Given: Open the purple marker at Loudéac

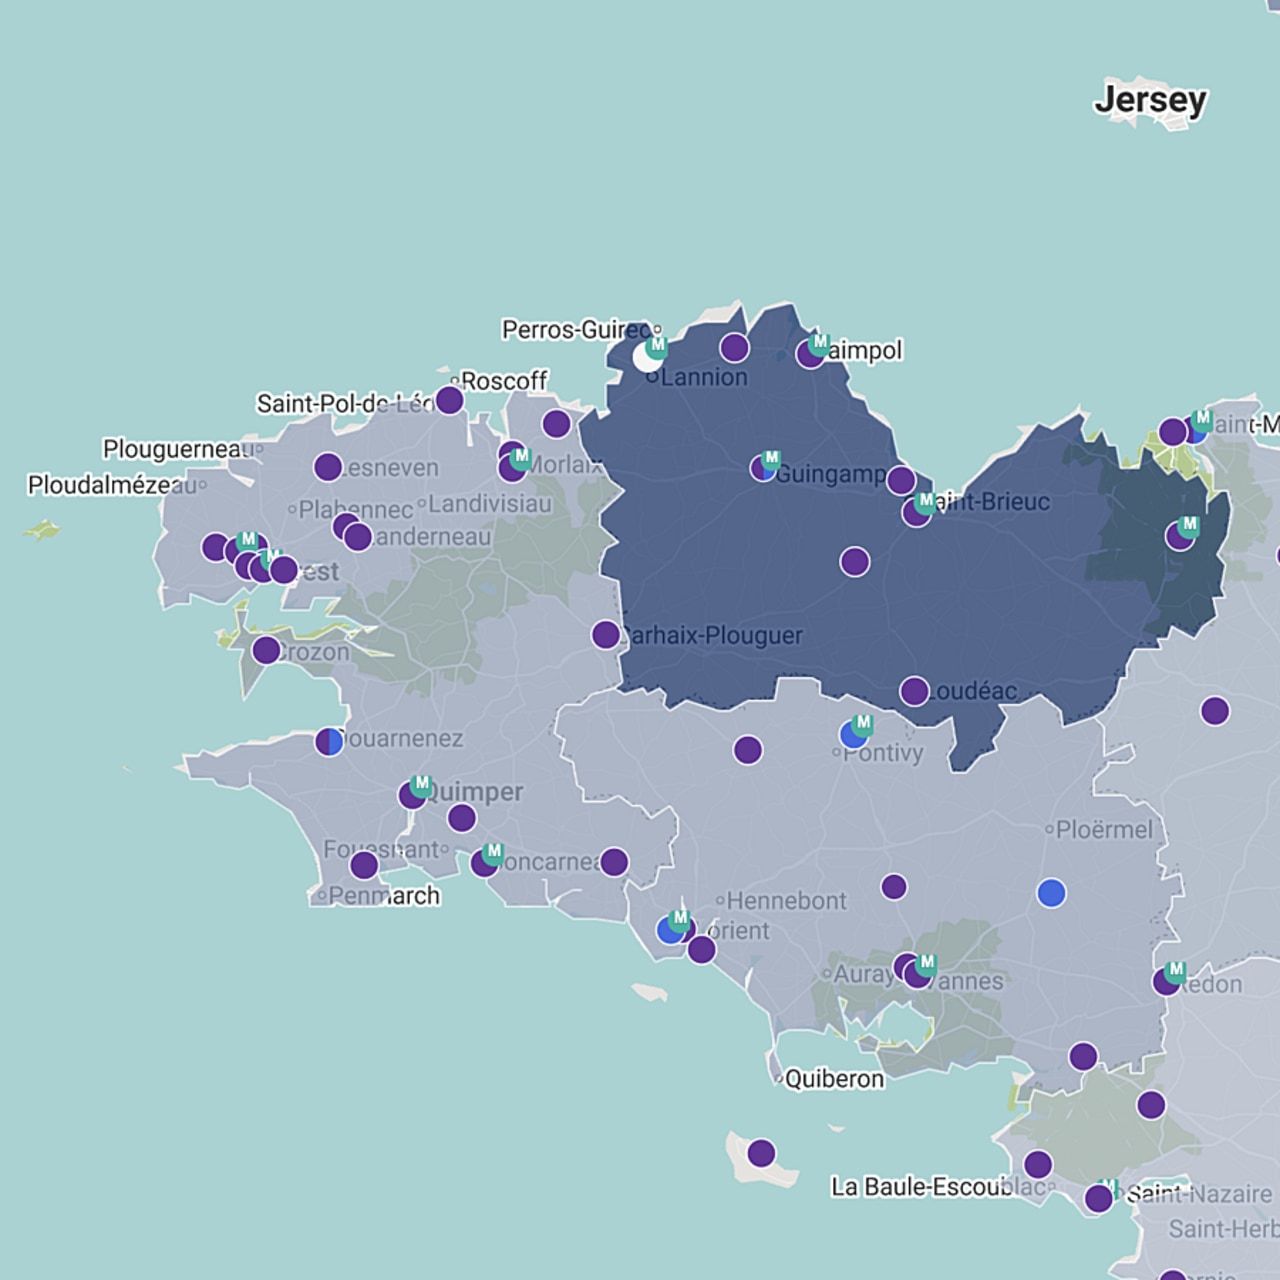Looking at the screenshot, I should [914, 690].
